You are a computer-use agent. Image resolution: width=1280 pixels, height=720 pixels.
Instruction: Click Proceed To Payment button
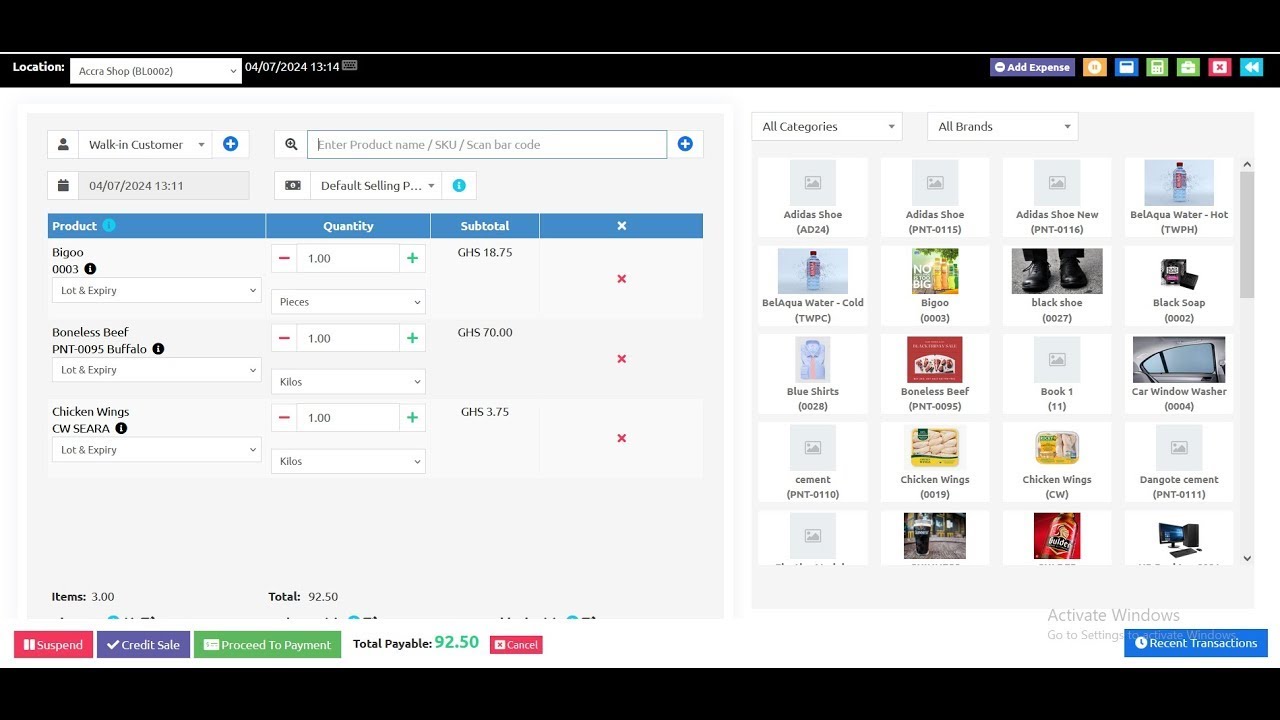click(x=267, y=645)
